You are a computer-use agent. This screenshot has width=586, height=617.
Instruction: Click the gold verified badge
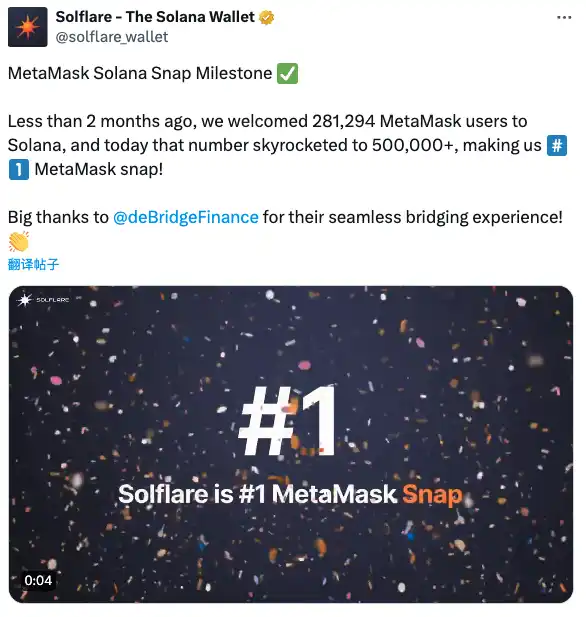[266, 17]
